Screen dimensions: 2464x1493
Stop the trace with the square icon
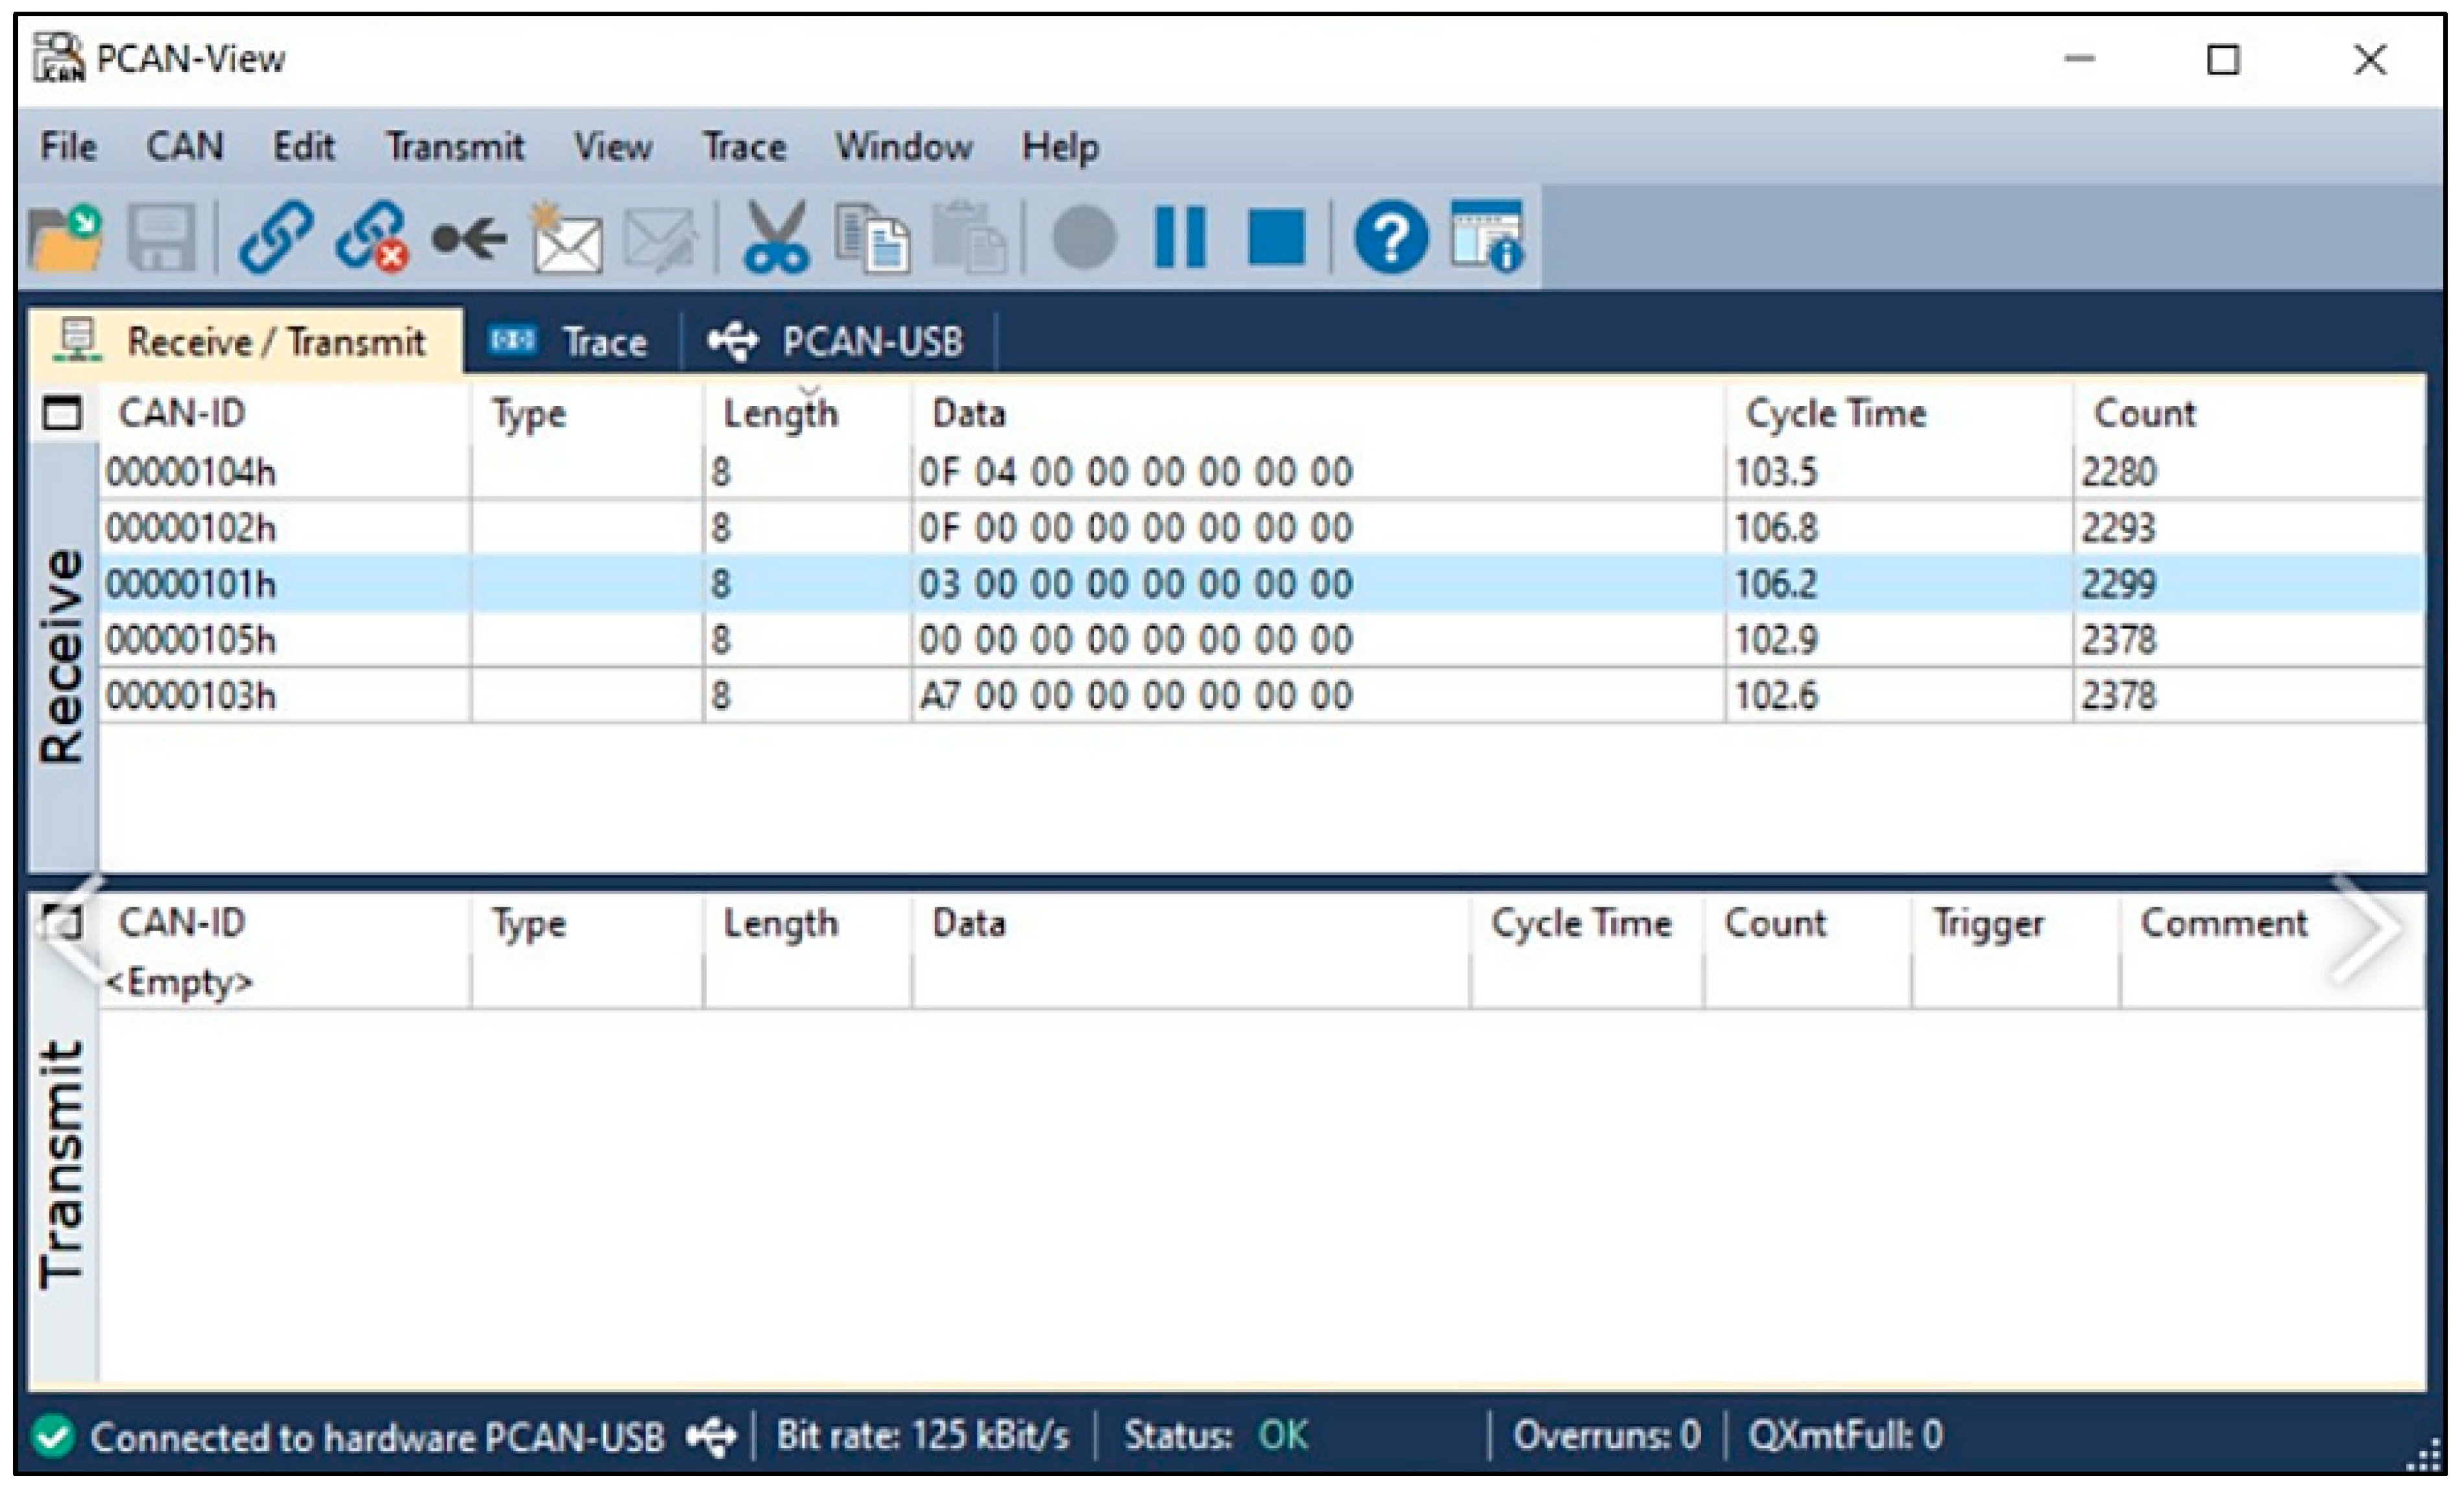coord(1276,238)
